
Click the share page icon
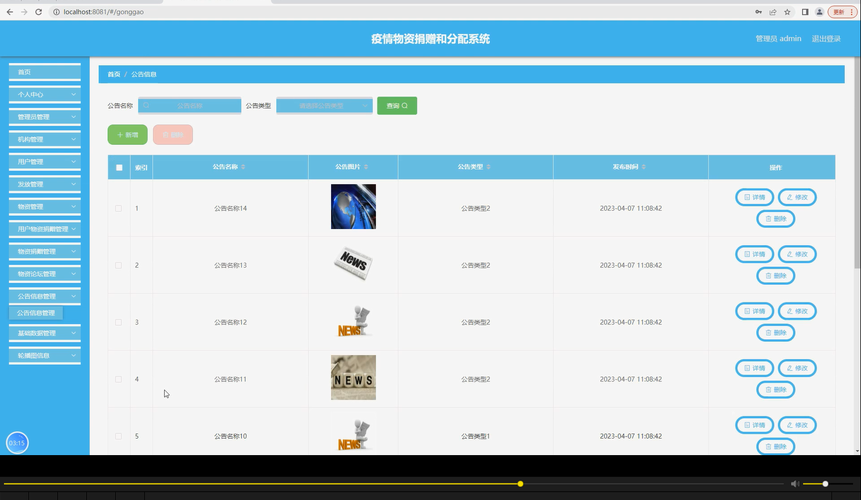point(773,12)
